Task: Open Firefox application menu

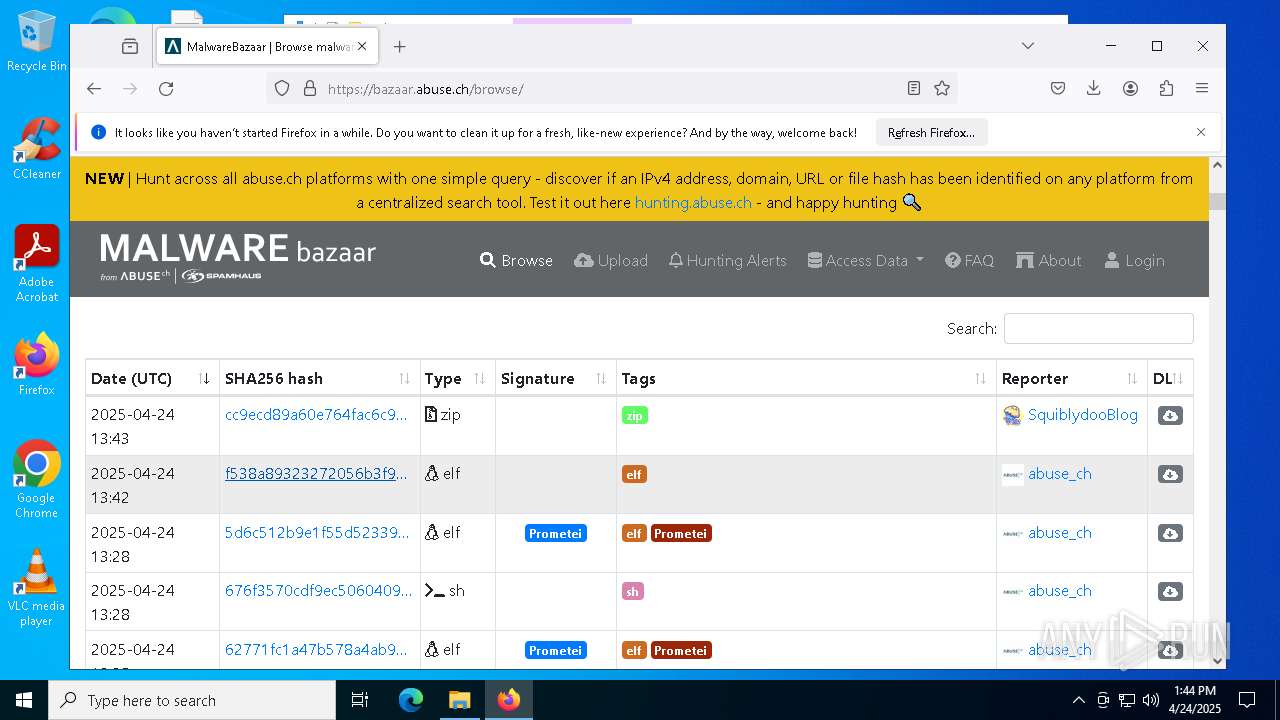Action: pyautogui.click(x=1202, y=88)
